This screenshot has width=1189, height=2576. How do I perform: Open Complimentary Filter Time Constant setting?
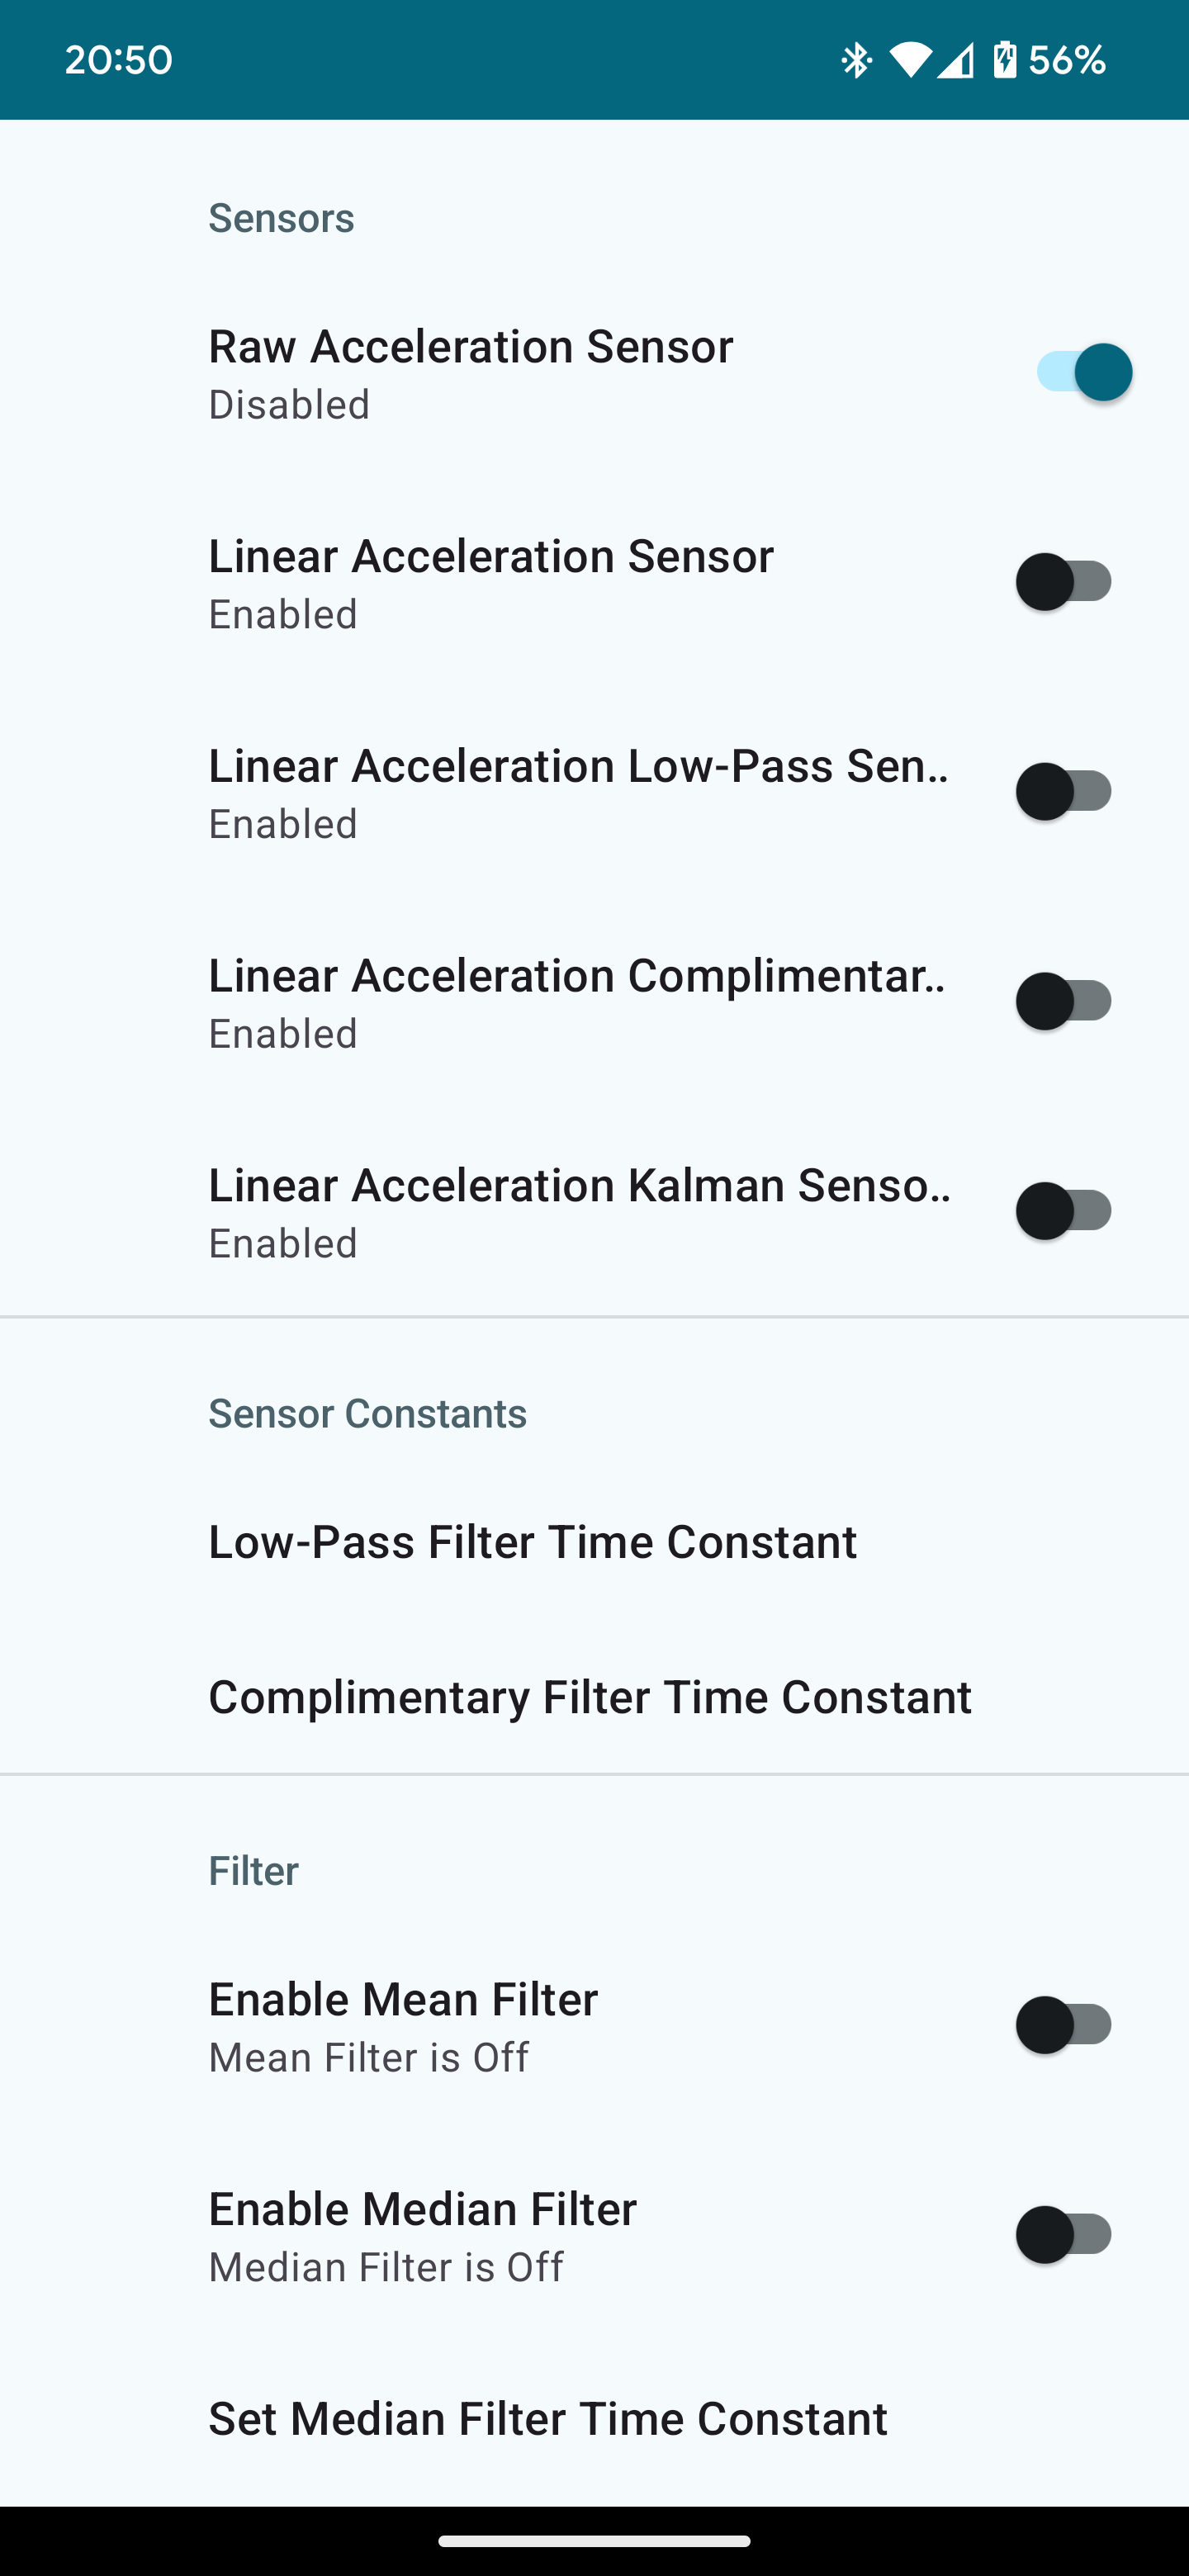click(594, 1697)
